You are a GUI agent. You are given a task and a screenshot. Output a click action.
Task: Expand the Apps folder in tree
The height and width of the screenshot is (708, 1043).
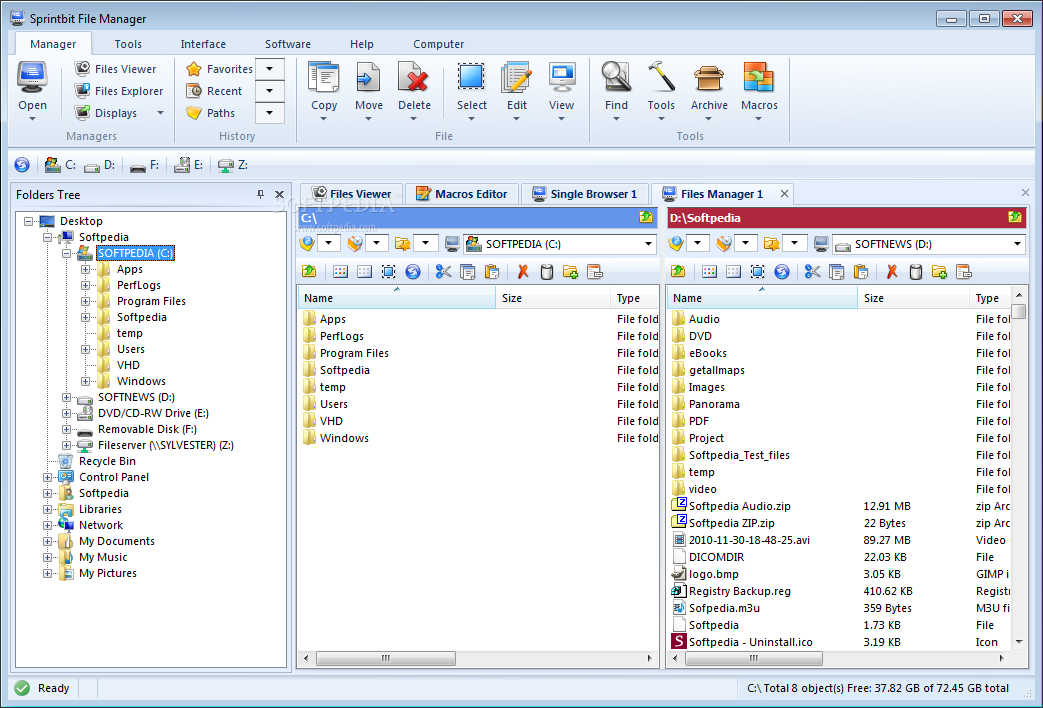point(85,269)
